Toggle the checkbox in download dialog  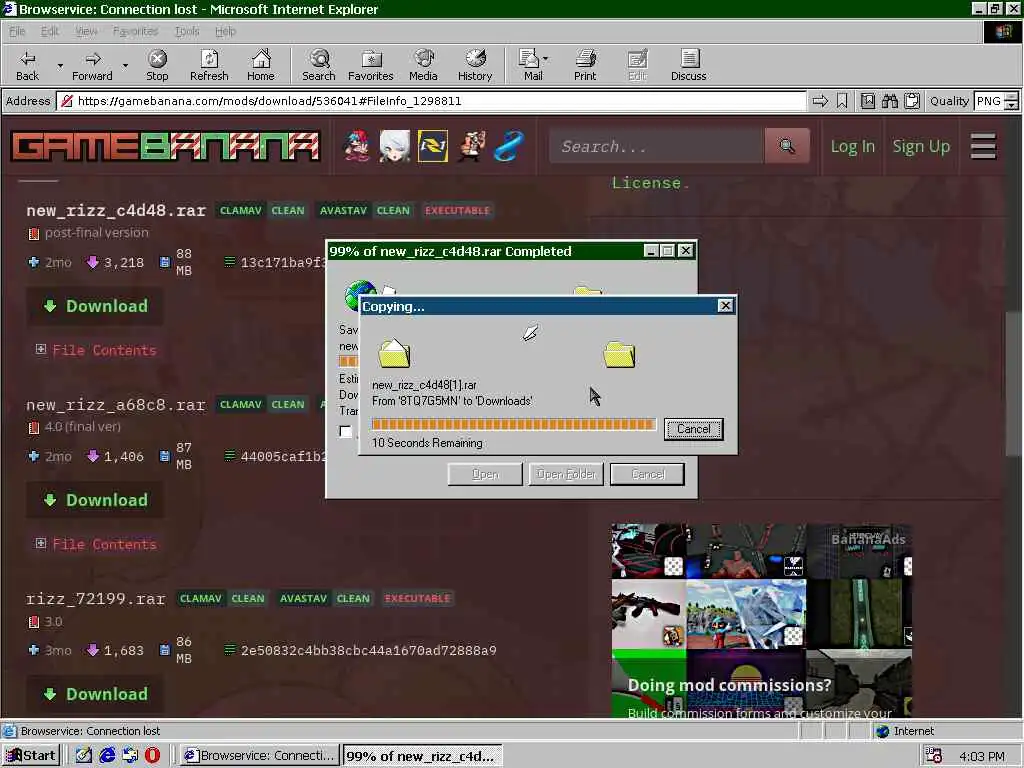pos(345,431)
